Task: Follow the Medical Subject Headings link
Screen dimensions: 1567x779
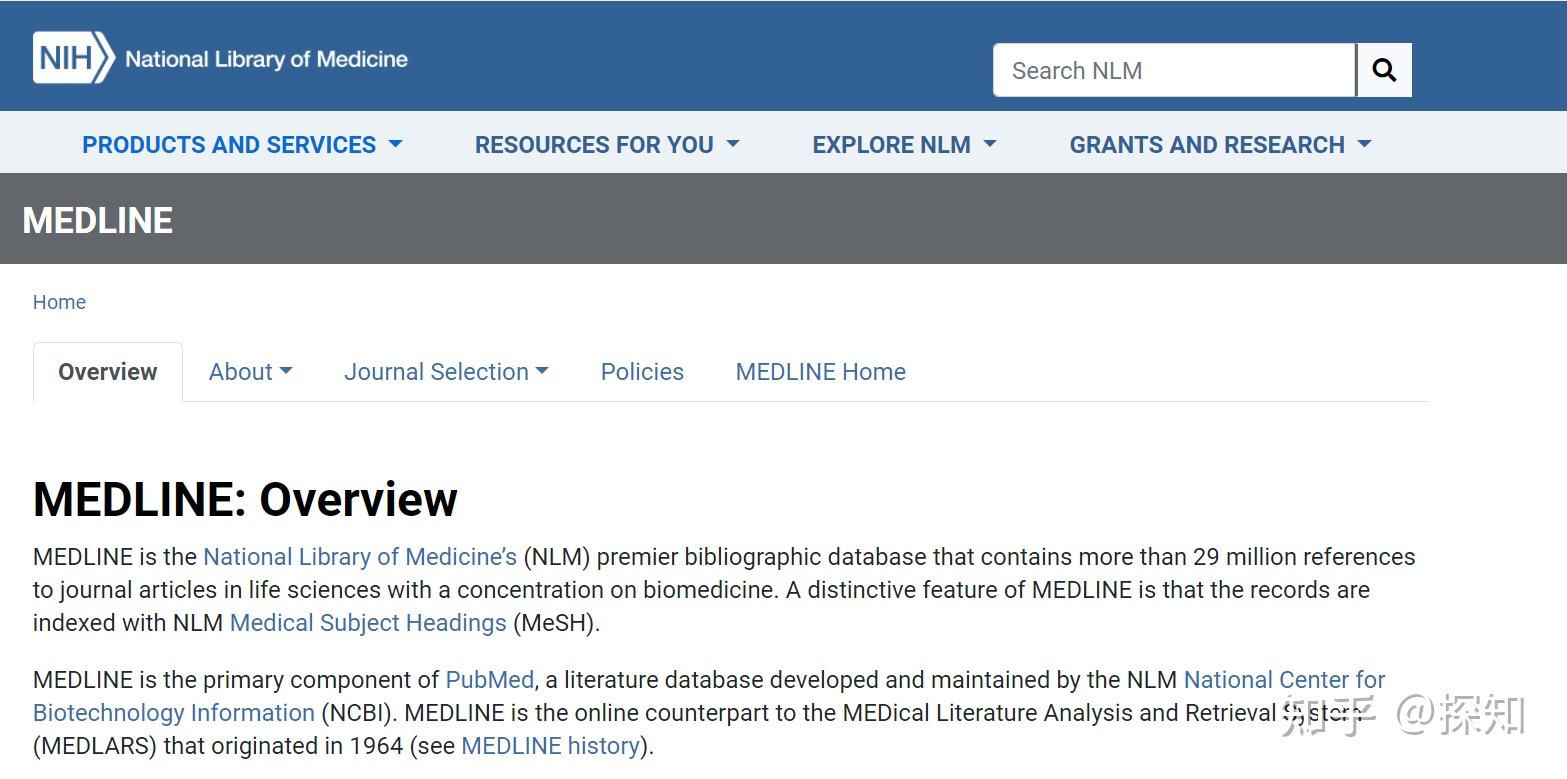Action: point(367,622)
